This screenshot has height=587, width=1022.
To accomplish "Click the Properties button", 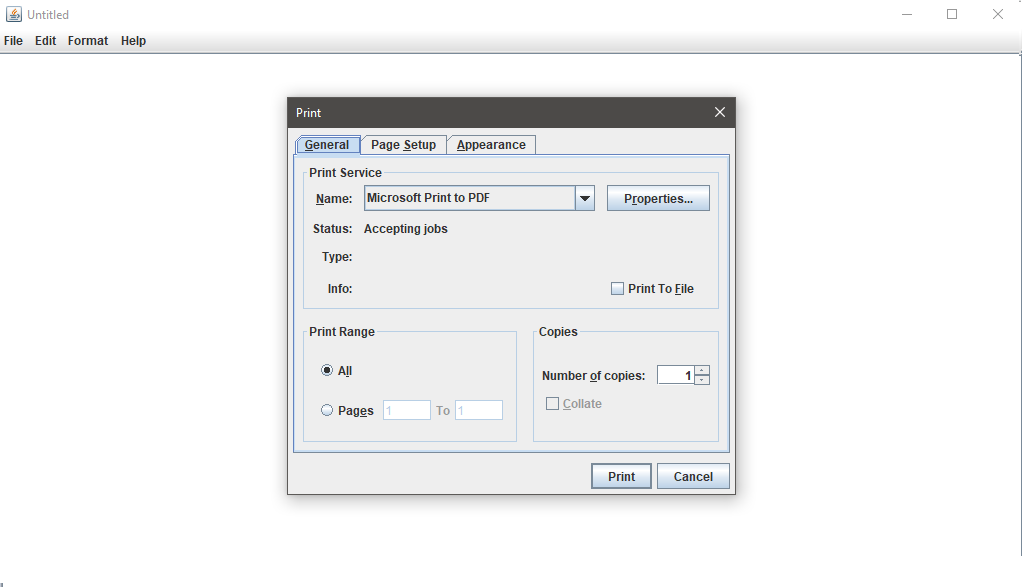I will tap(657, 198).
